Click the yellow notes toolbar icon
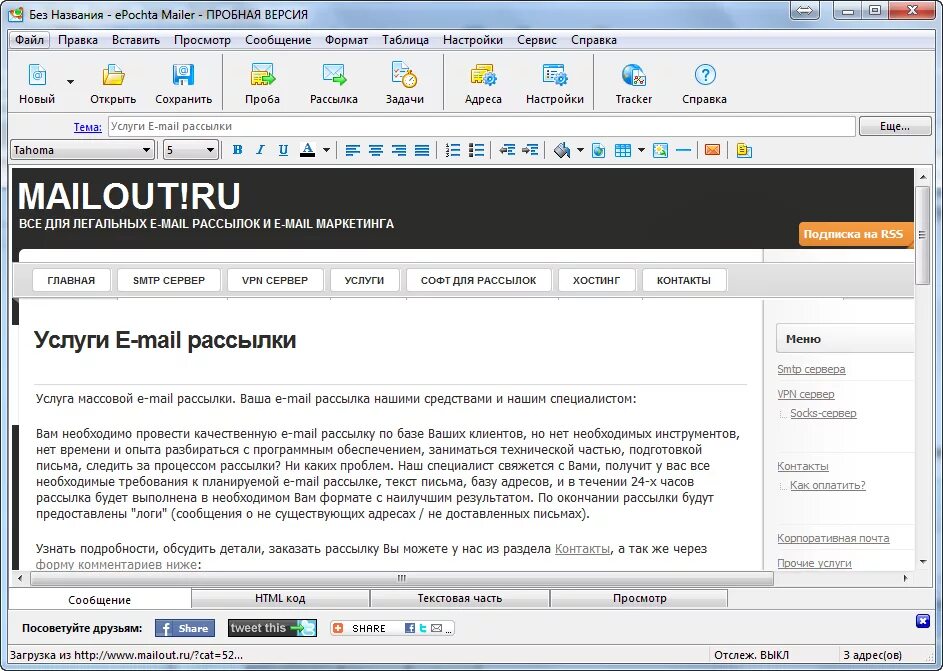The height and width of the screenshot is (671, 943). click(744, 150)
